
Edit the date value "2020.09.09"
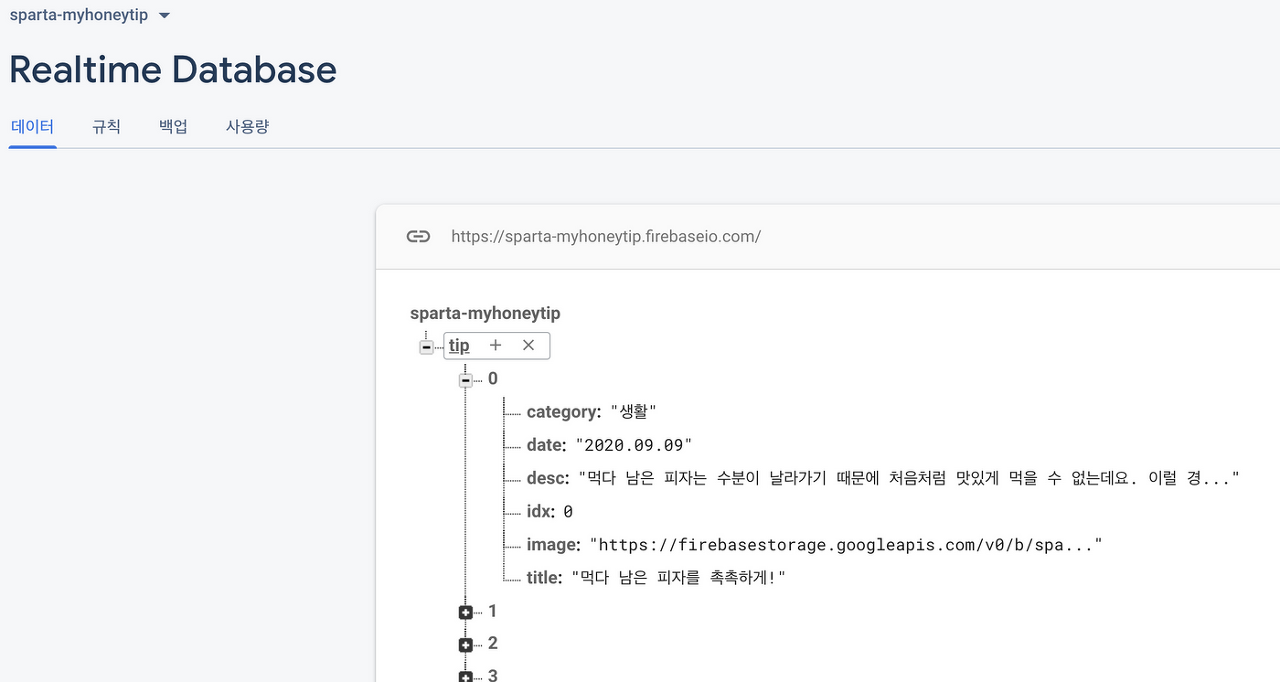pyautogui.click(x=634, y=445)
